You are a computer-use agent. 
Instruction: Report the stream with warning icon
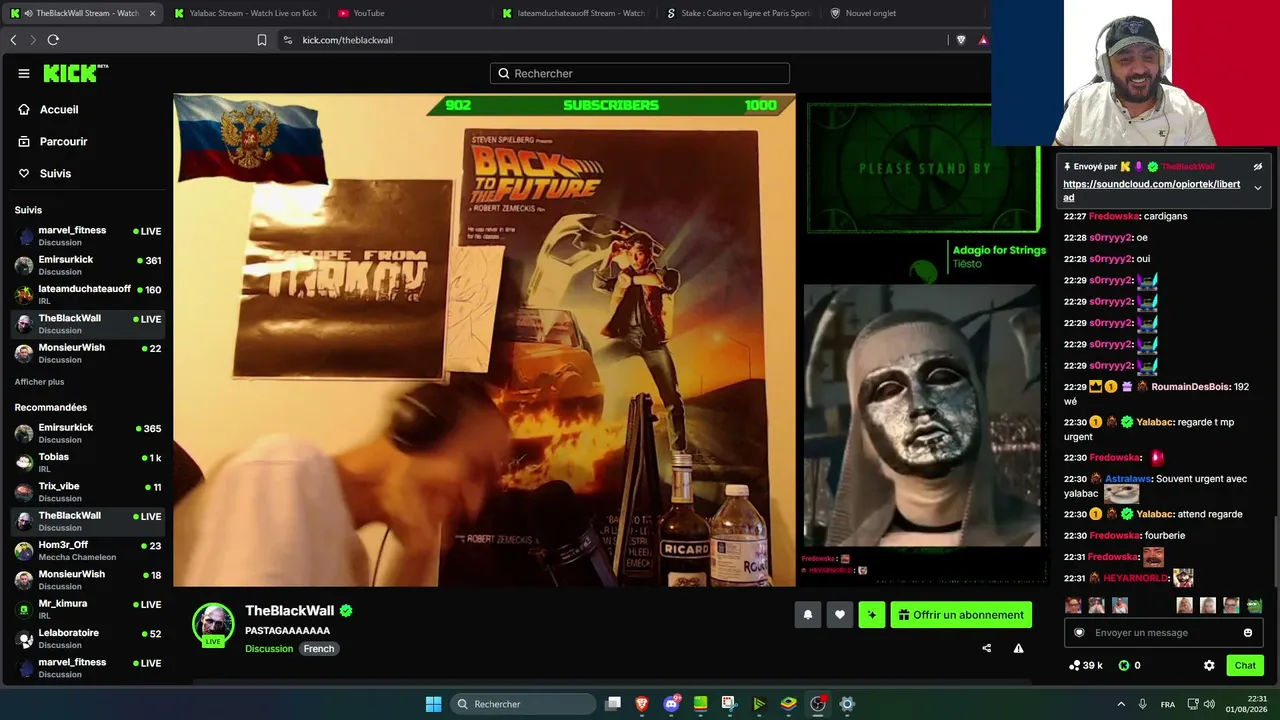[1018, 648]
